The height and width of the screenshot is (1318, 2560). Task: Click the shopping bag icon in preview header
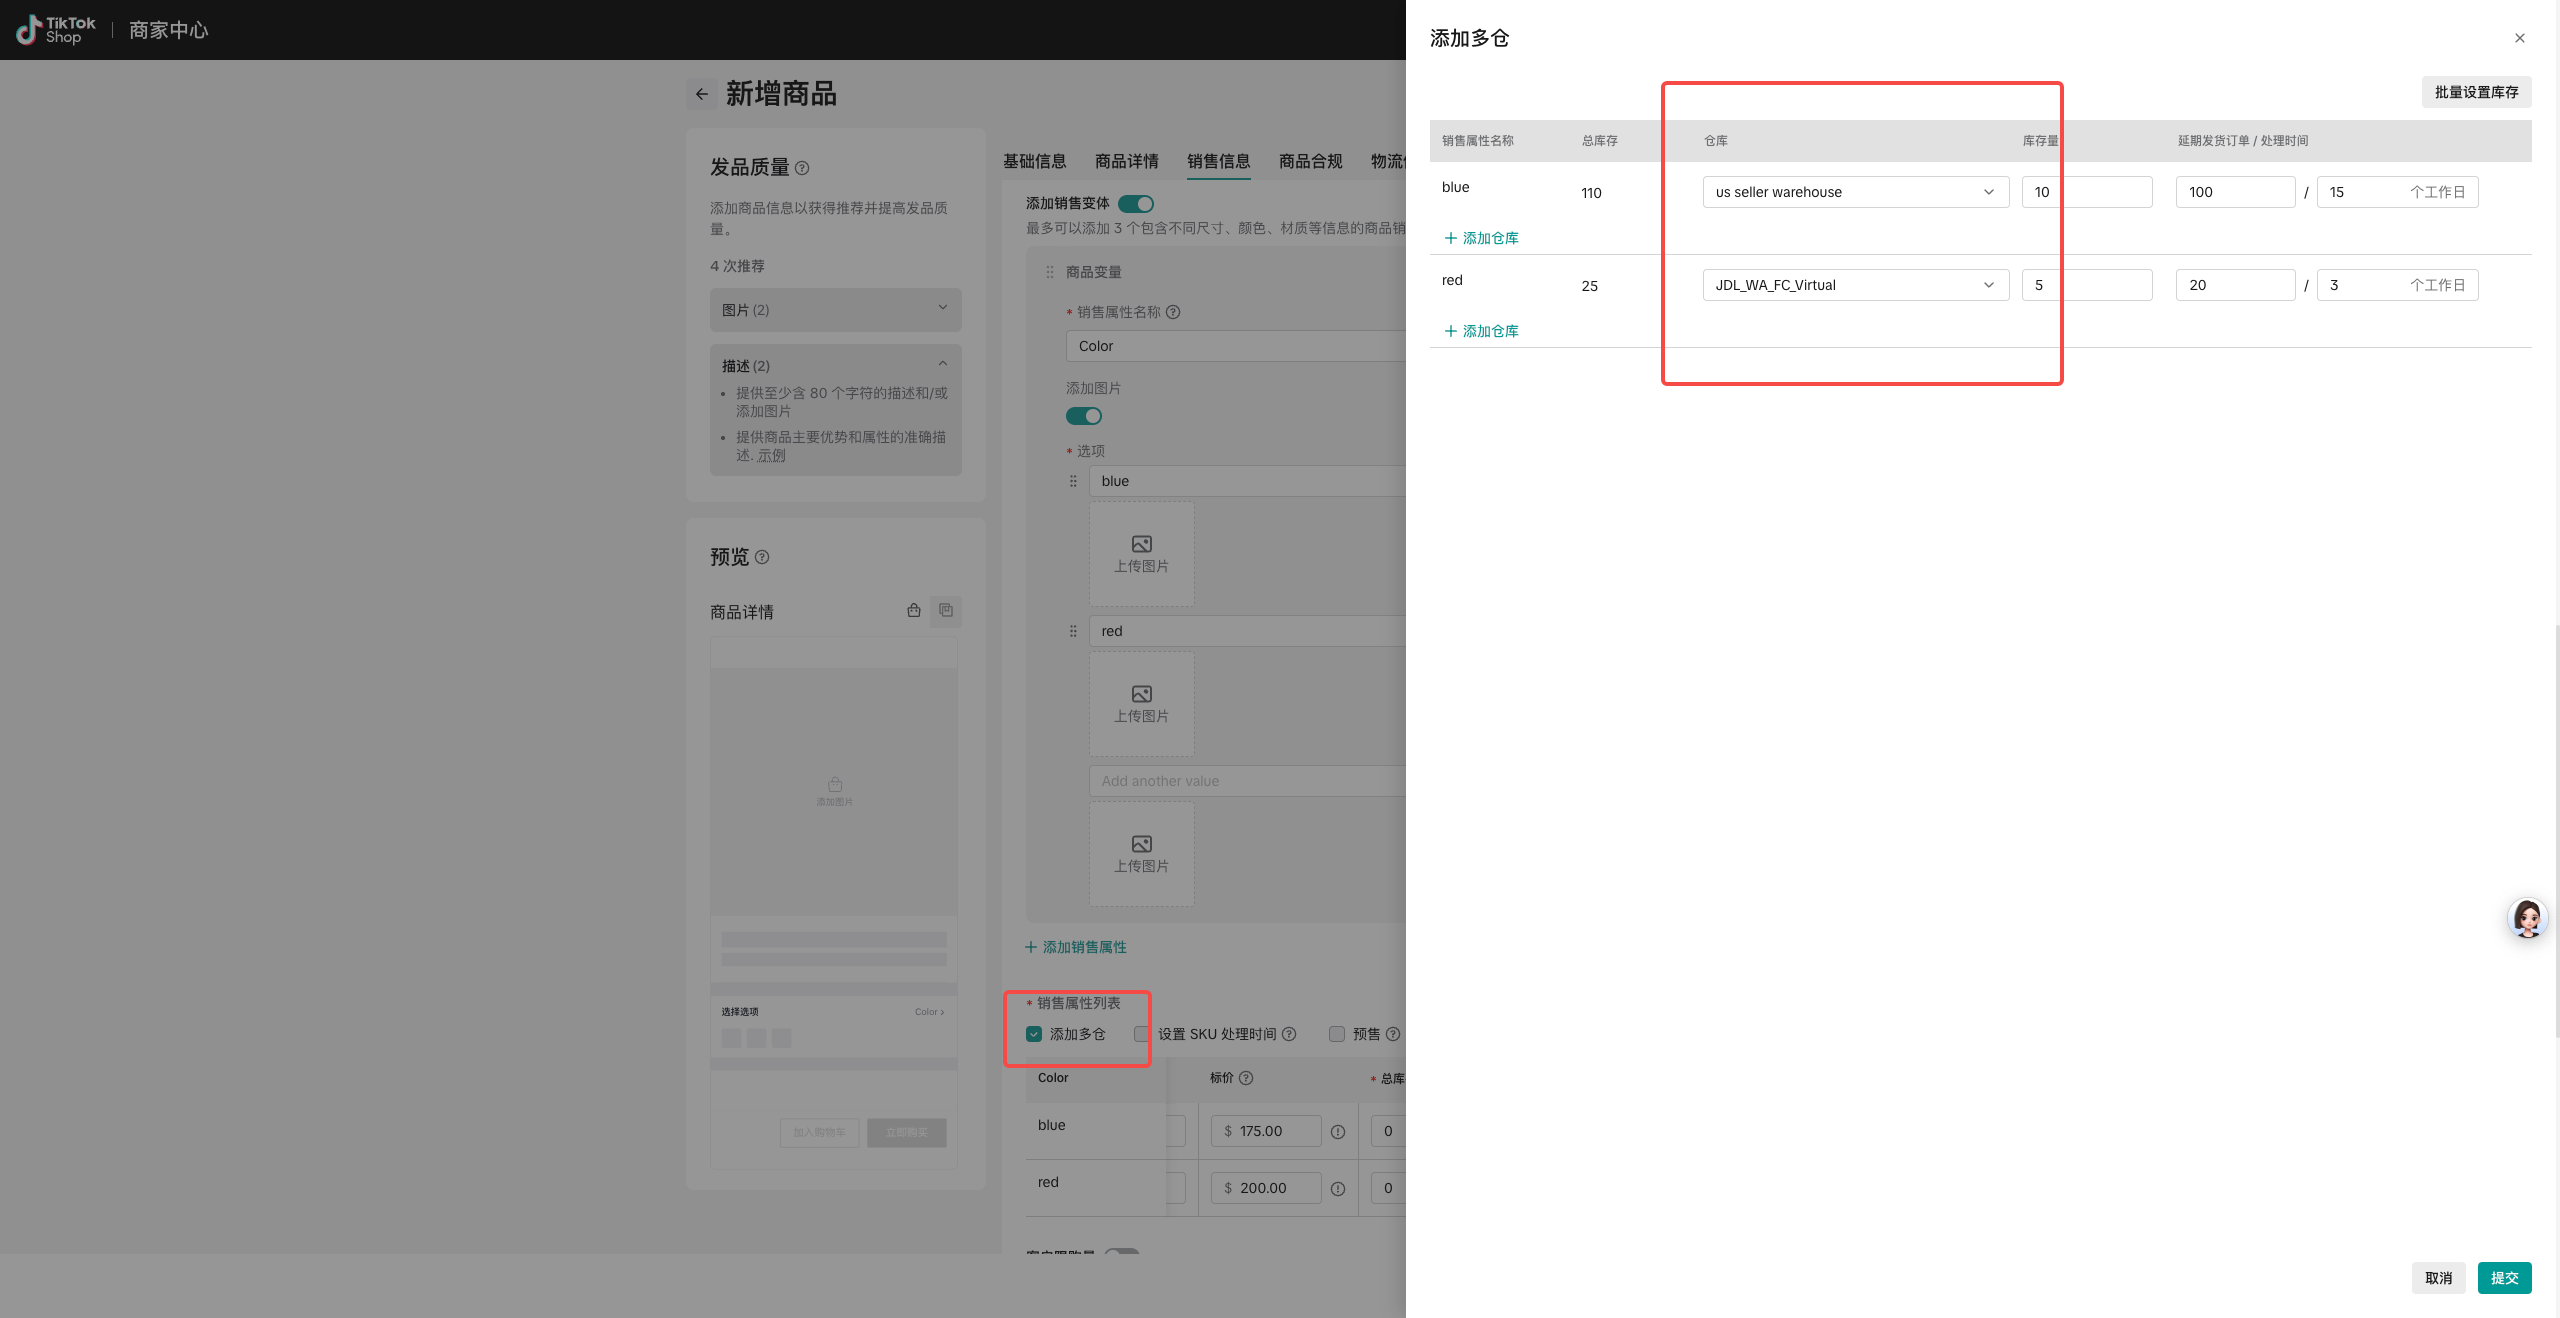coord(913,610)
